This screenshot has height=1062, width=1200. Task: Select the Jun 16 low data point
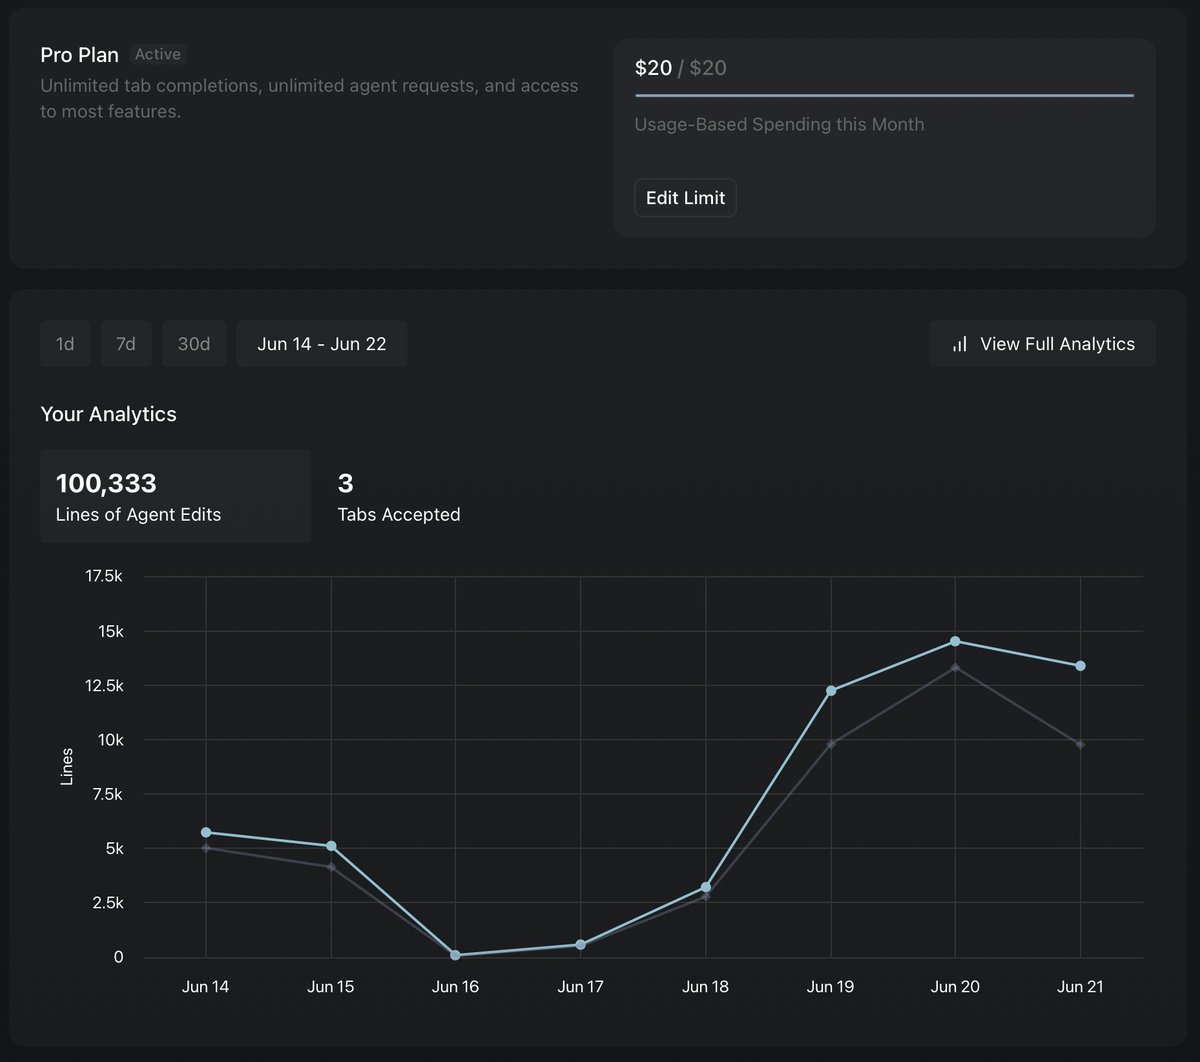pyautogui.click(x=455, y=955)
